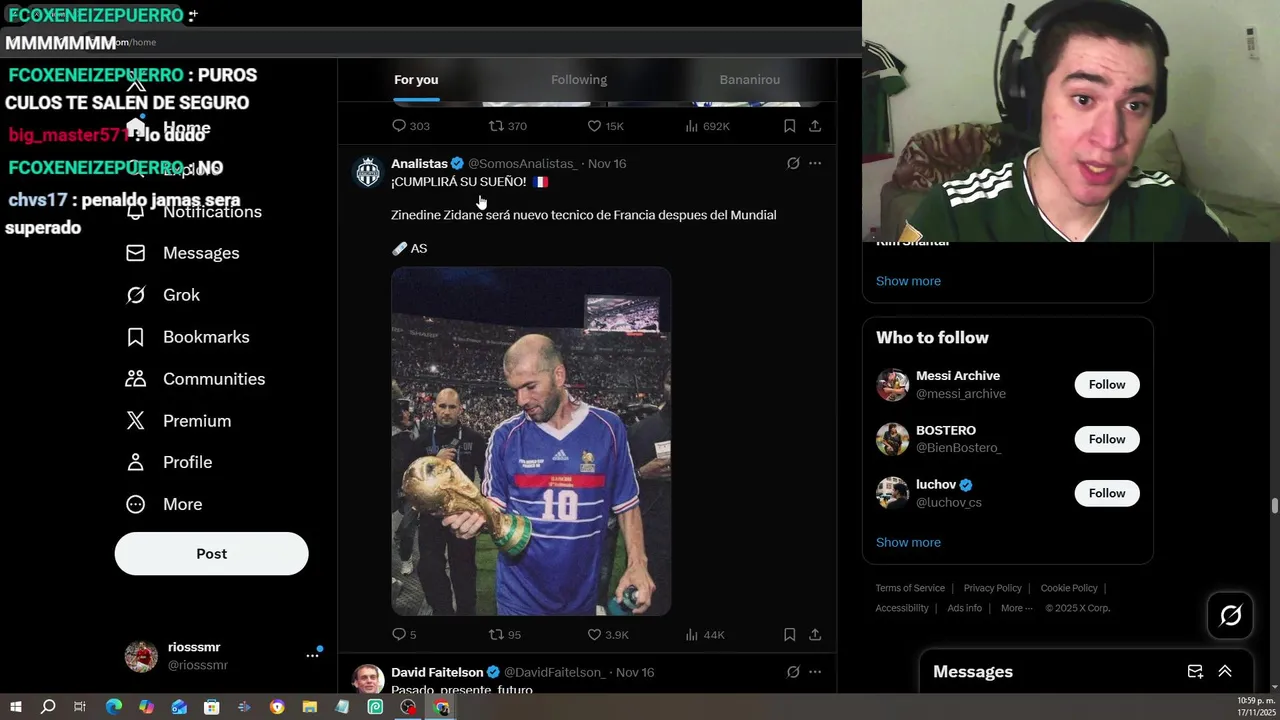
Task: Open the Zidane World Cup photo
Action: pos(531,441)
